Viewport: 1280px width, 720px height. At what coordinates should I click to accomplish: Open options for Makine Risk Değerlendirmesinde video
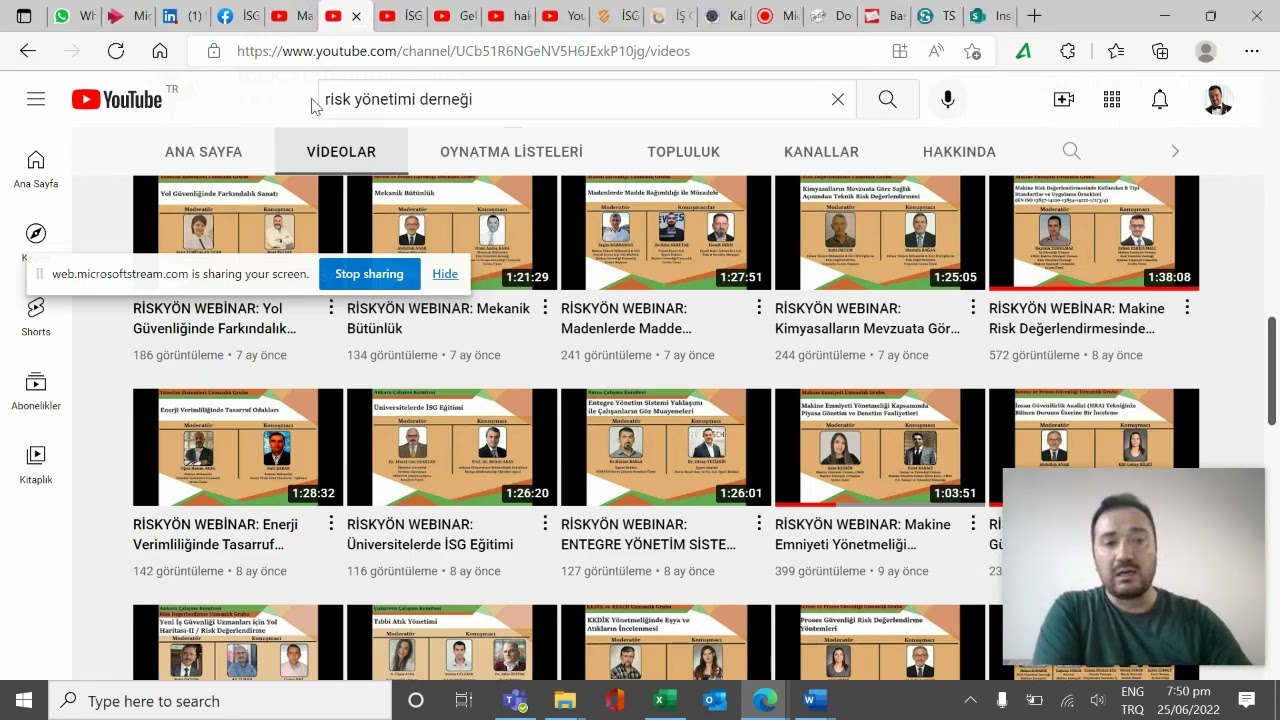[x=1187, y=308]
